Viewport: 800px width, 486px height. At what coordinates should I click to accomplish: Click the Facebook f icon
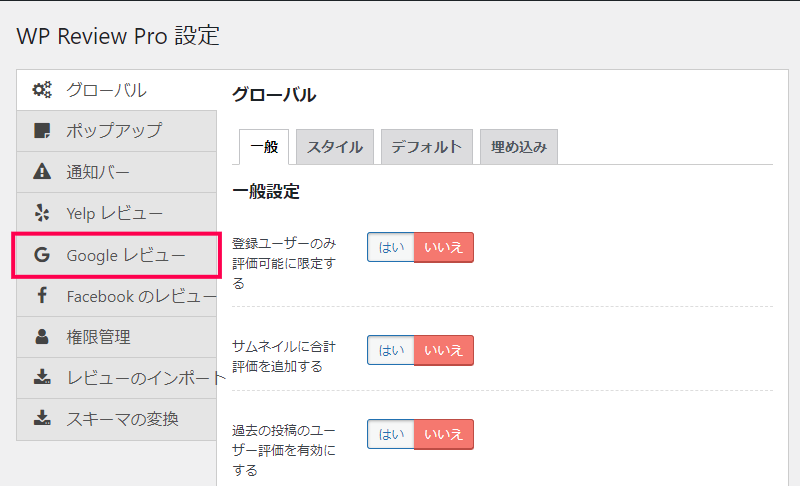(x=42, y=295)
